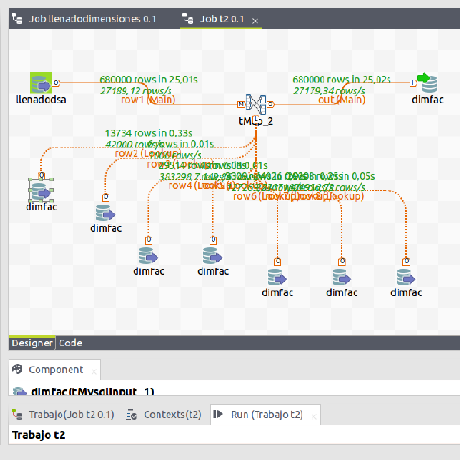Close the Run (Trabajo t2) tab
The image size is (460, 460).
coord(314,416)
